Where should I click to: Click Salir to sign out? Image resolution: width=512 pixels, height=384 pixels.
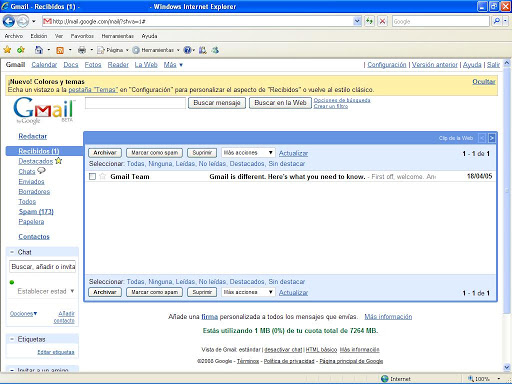(493, 65)
